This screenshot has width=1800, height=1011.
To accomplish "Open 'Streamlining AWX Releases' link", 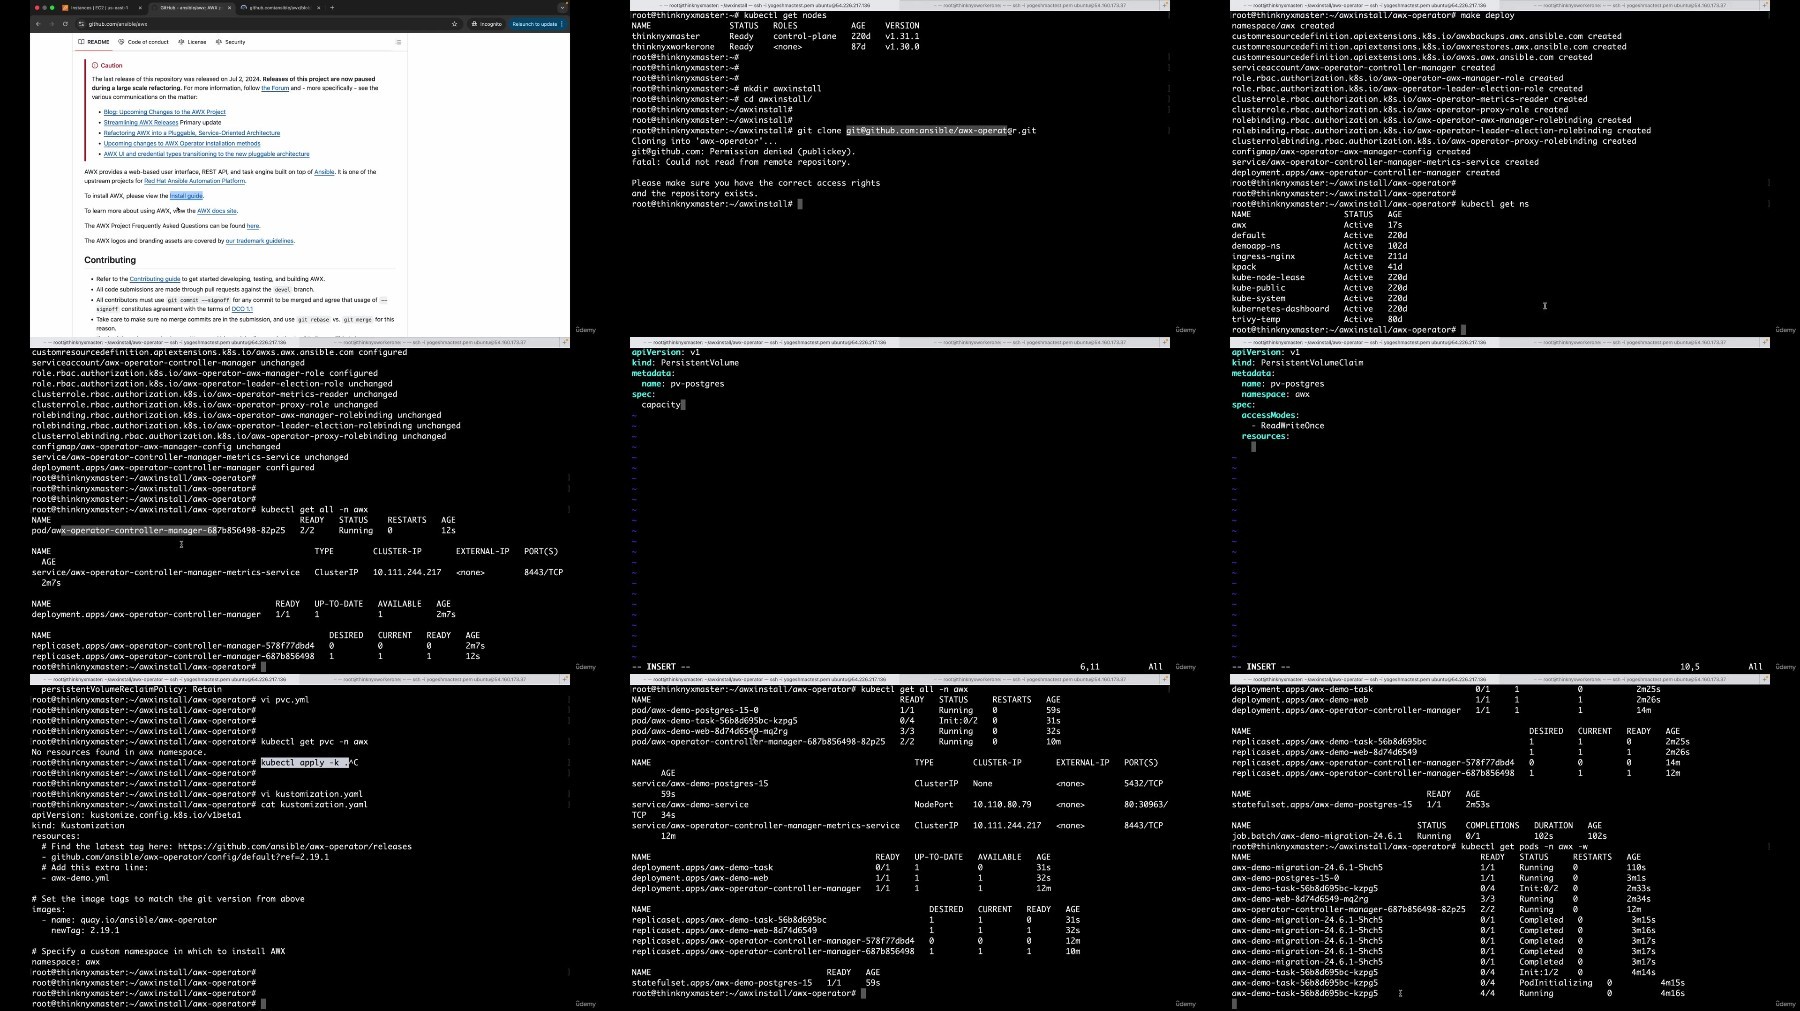I will click(141, 122).
